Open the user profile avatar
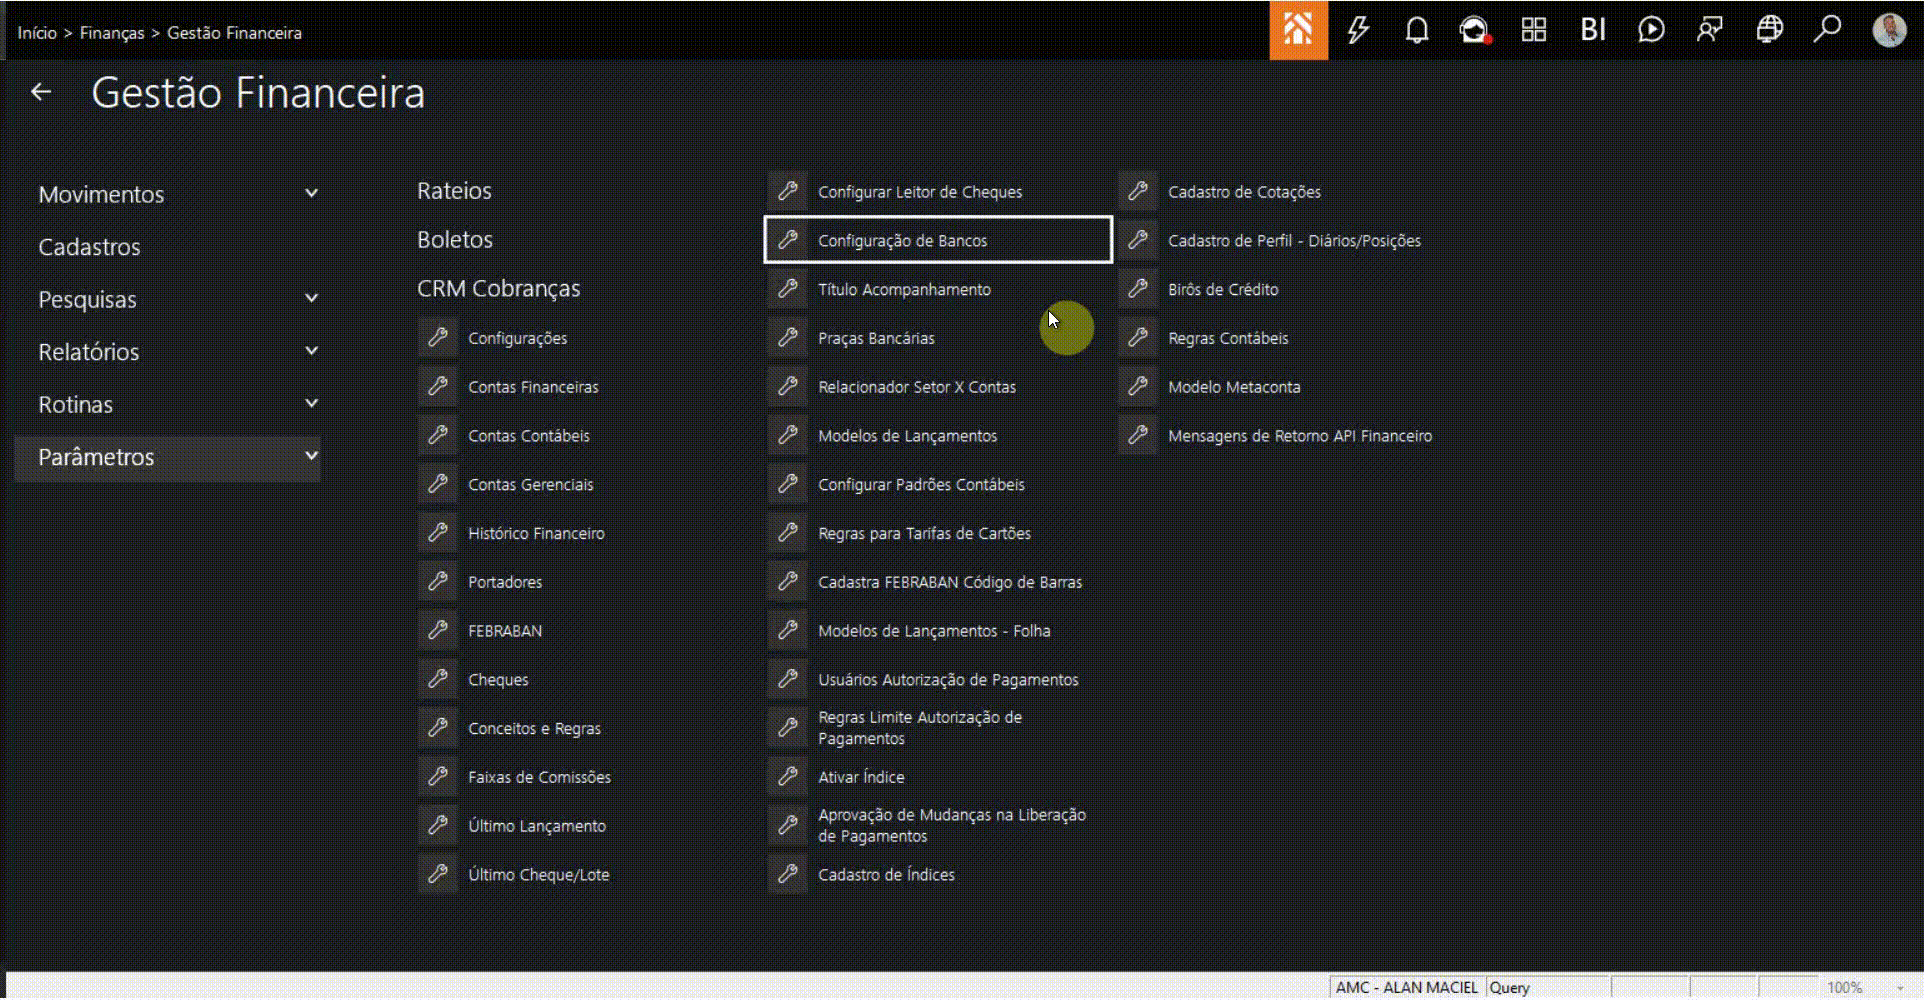 [x=1889, y=30]
